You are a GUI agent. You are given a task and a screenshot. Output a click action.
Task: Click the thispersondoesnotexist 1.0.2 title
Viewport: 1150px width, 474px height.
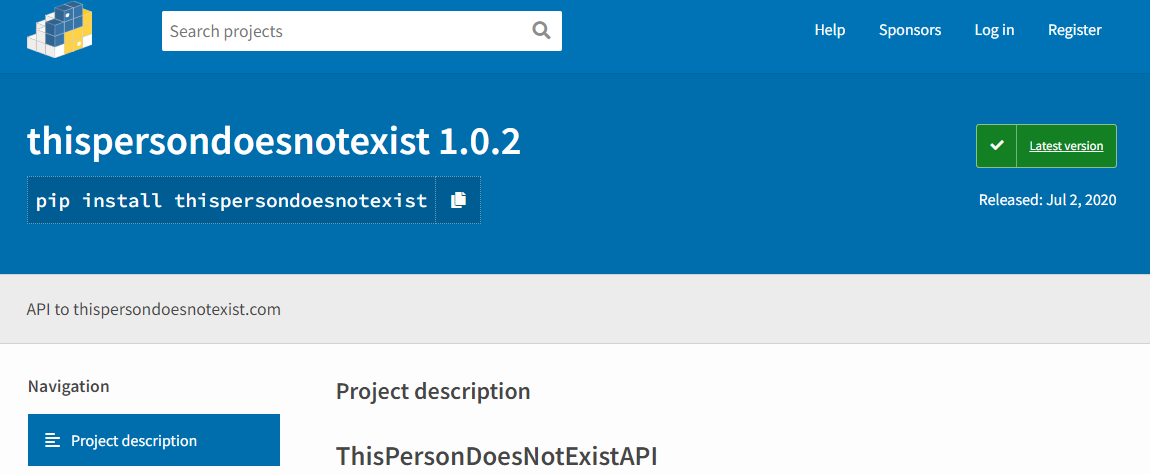click(274, 142)
